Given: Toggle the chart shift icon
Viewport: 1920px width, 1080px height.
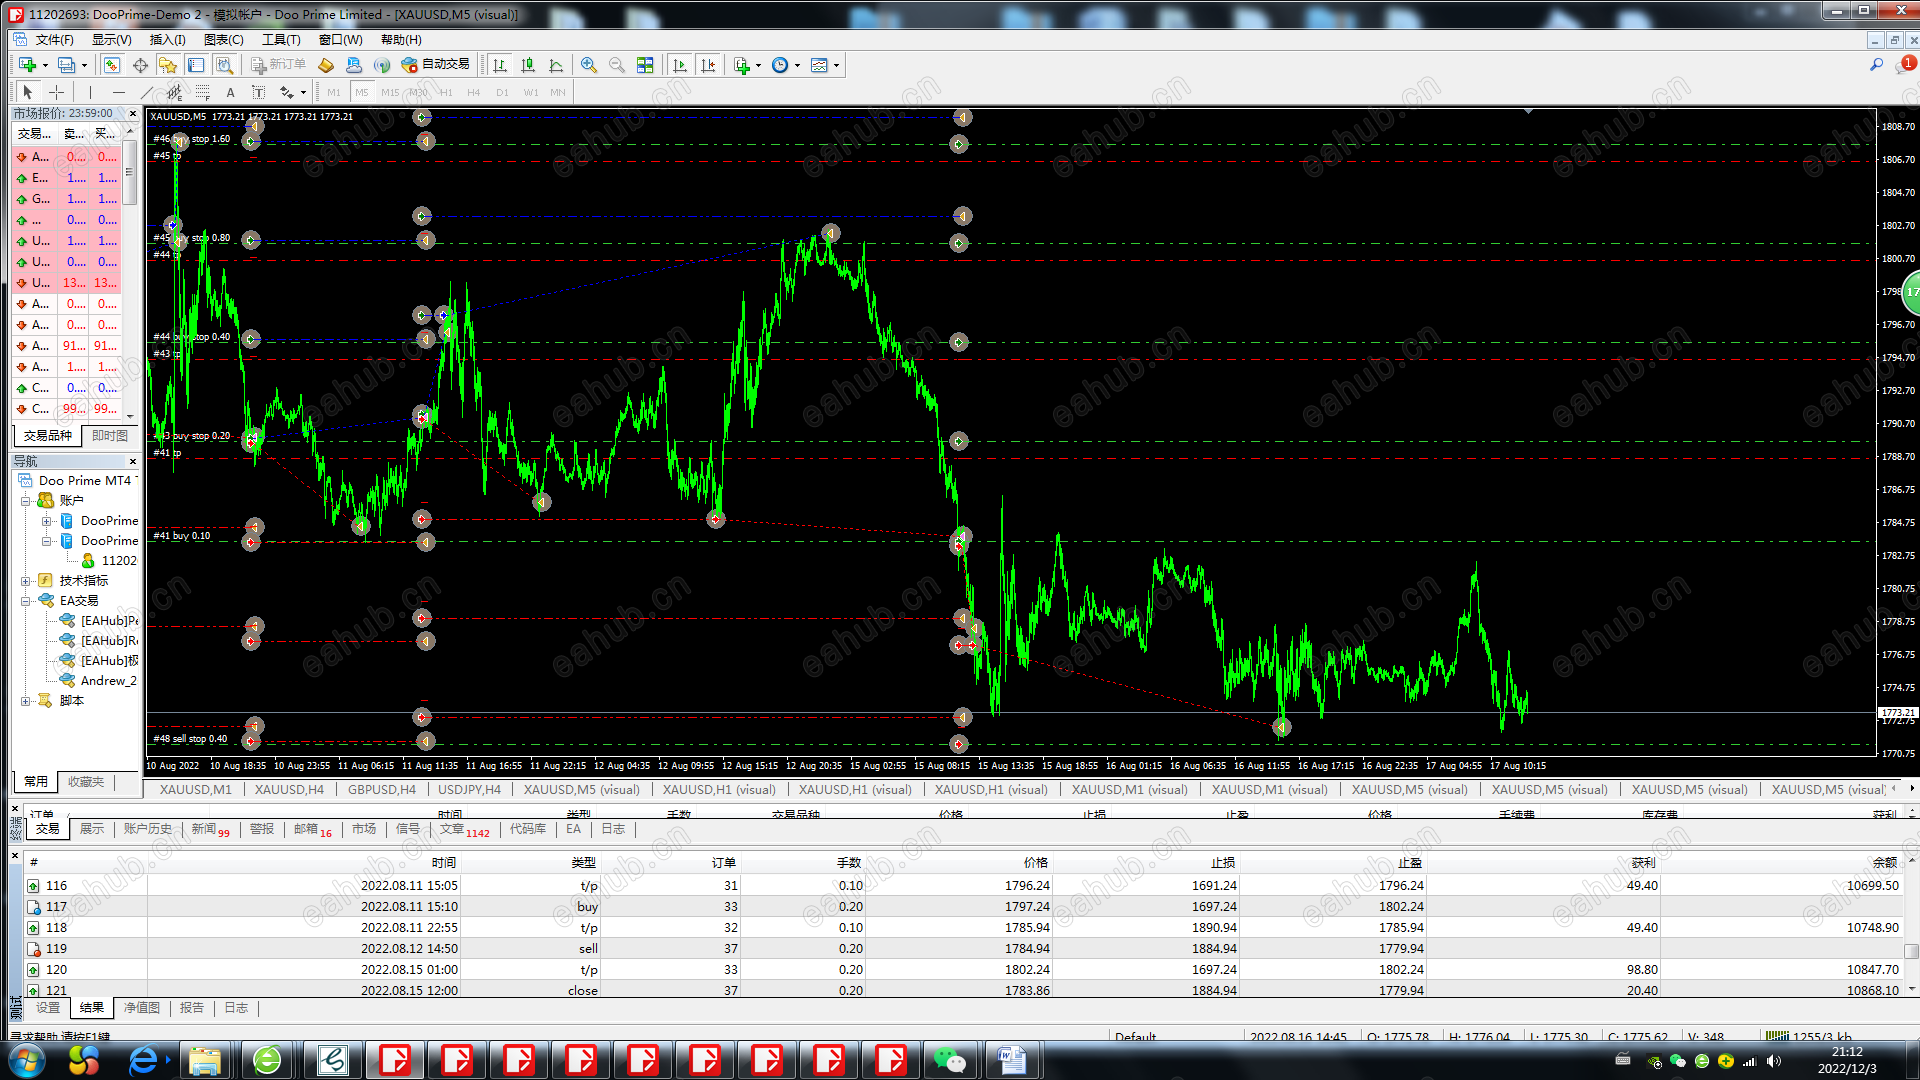Looking at the screenshot, I should (x=708, y=65).
